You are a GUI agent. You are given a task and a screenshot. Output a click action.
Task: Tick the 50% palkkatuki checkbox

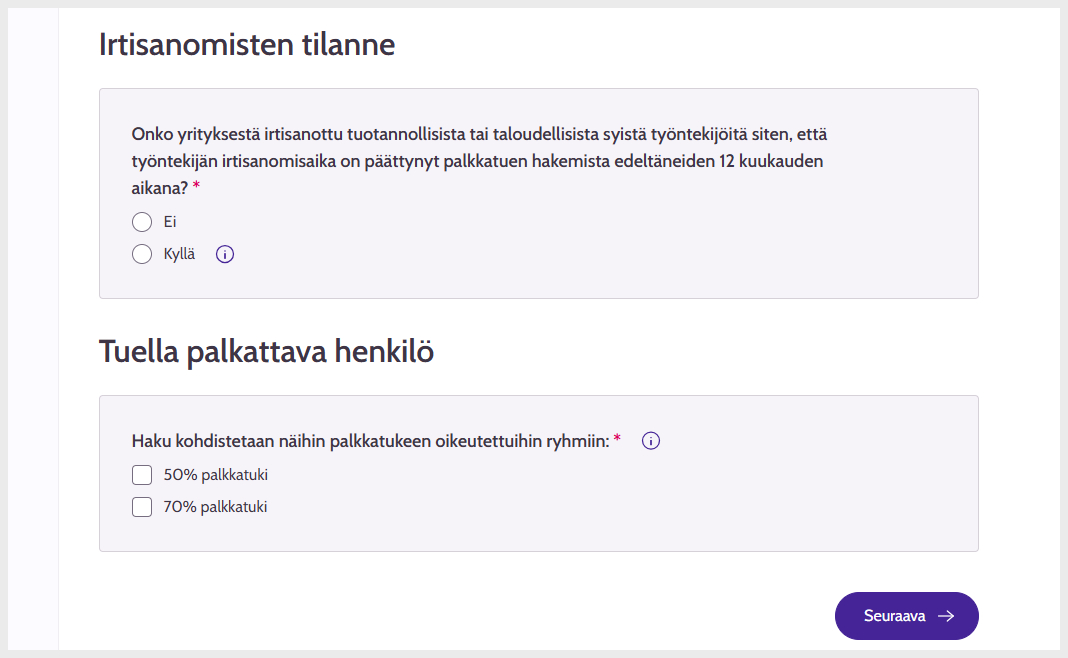pyautogui.click(x=142, y=475)
